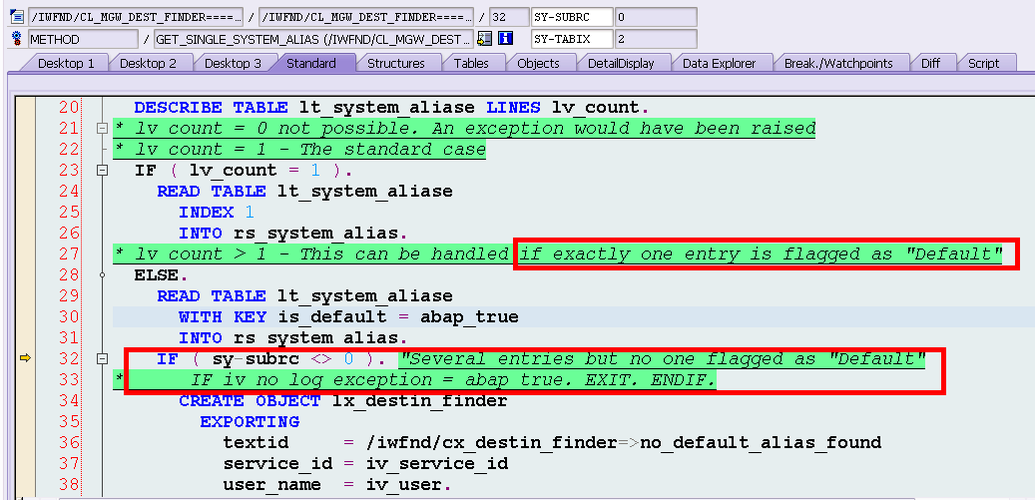Click the yellow execution arrow at line 32
Image resolution: width=1035 pixels, height=500 pixels.
click(x=25, y=358)
